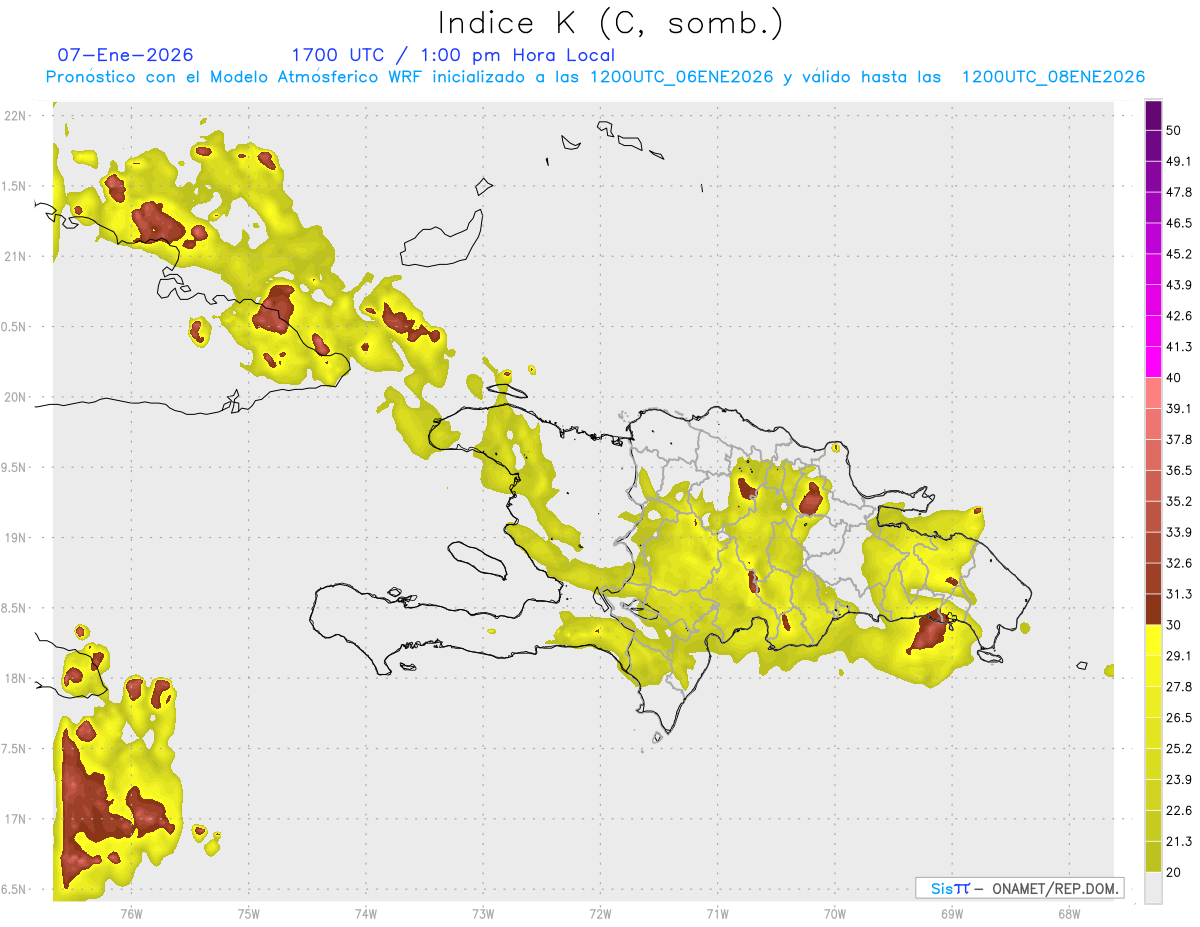Image resolution: width=1200 pixels, height=927 pixels.
Task: Click the dark purple color band above 50
Action: tap(1153, 115)
